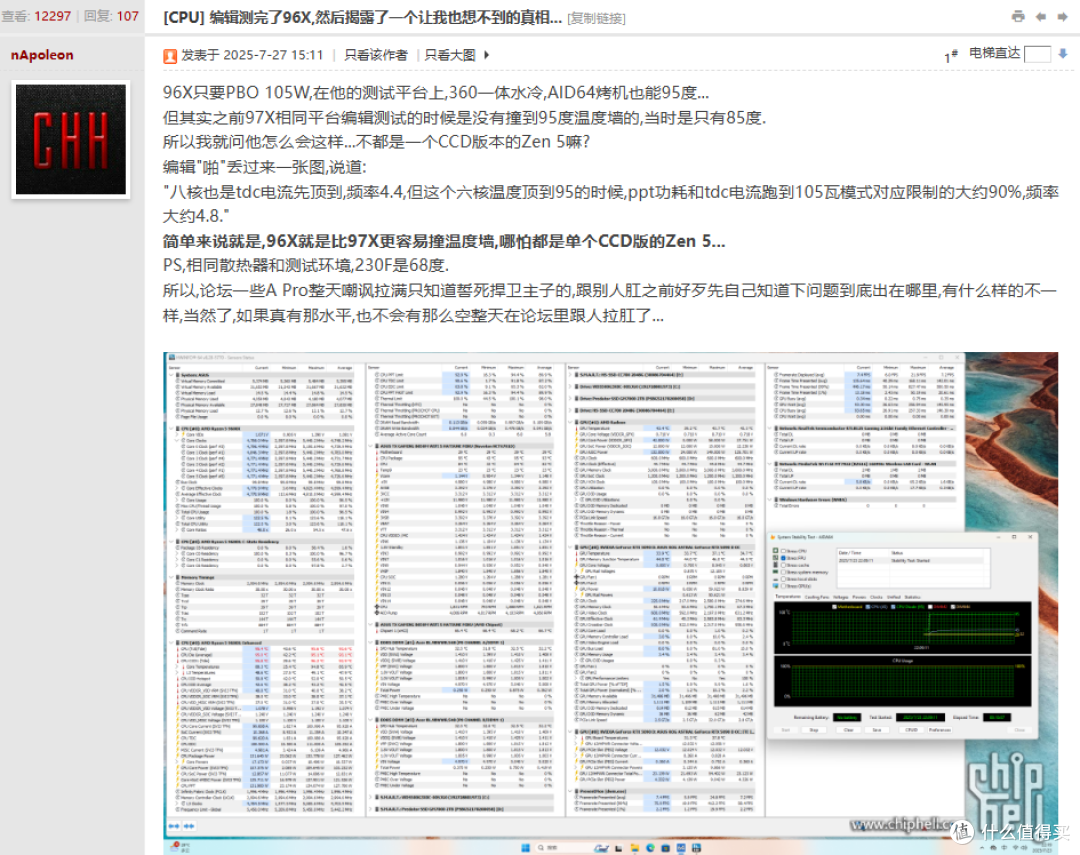Click the line starting 96X只要PBO 105W
The height and width of the screenshot is (855, 1080).
[x=435, y=92]
